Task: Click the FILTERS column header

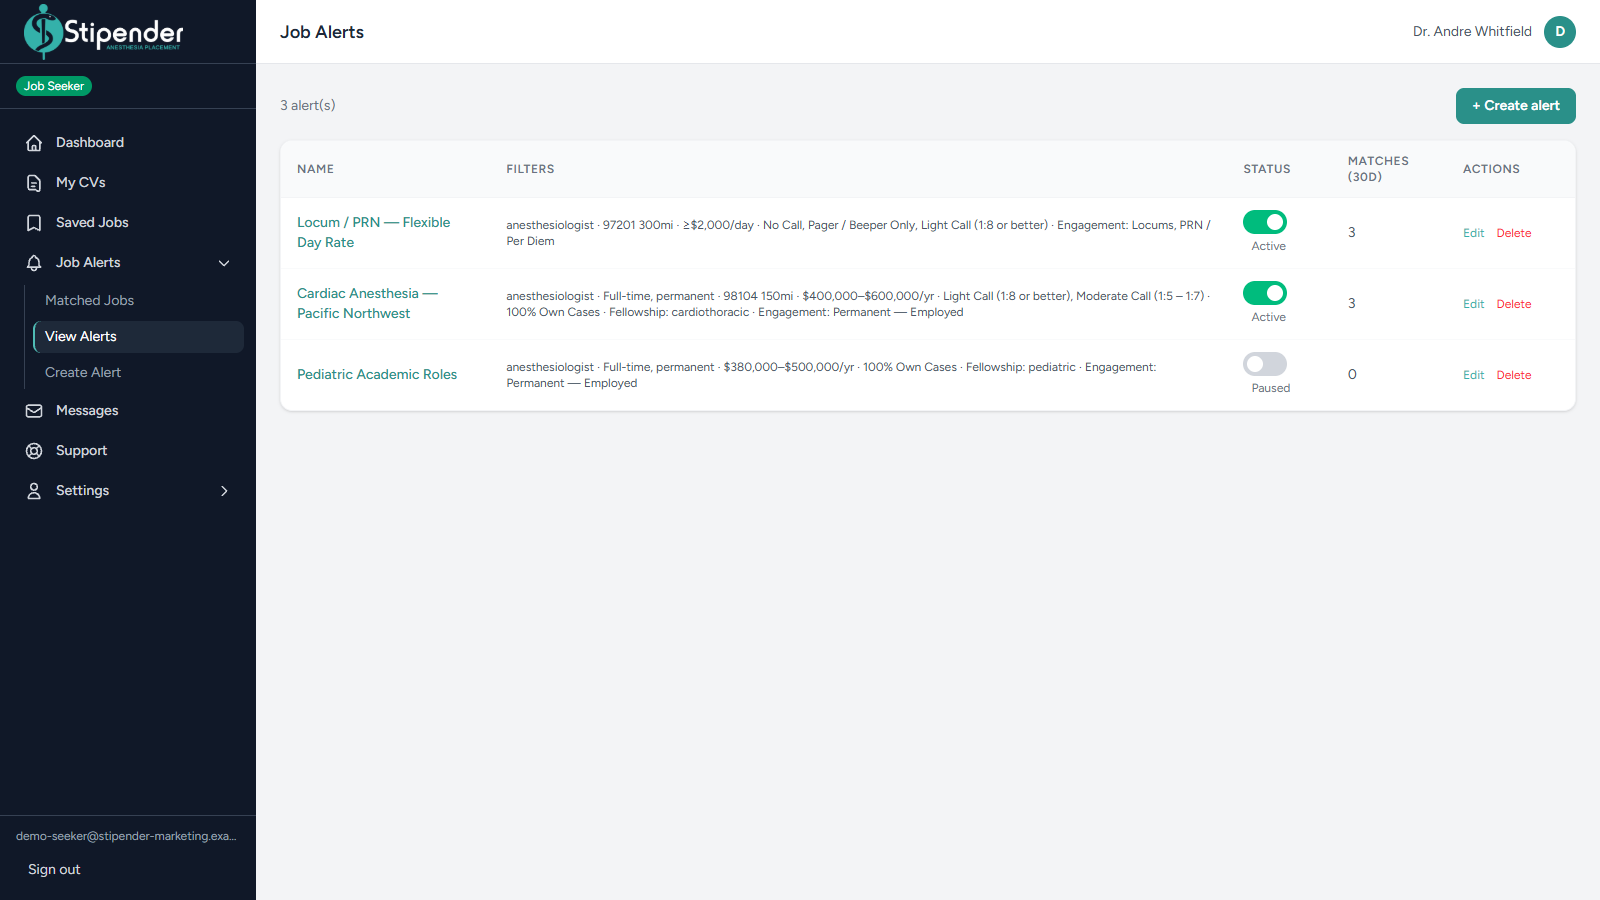Action: pyautogui.click(x=530, y=169)
